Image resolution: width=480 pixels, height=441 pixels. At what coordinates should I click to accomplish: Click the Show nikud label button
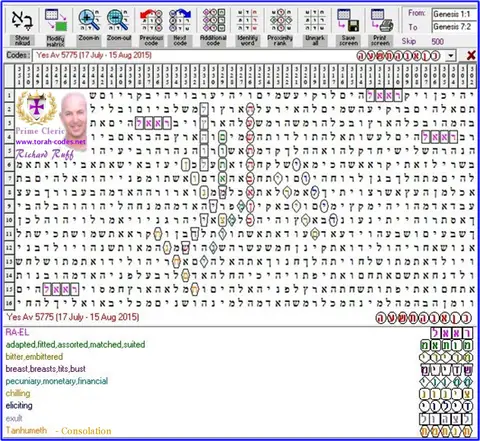pyautogui.click(x=22, y=40)
